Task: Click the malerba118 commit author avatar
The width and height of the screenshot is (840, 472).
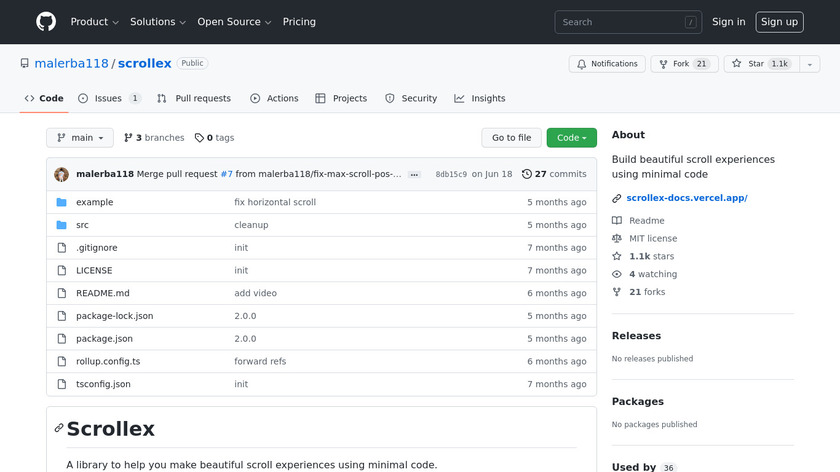Action: (x=62, y=174)
